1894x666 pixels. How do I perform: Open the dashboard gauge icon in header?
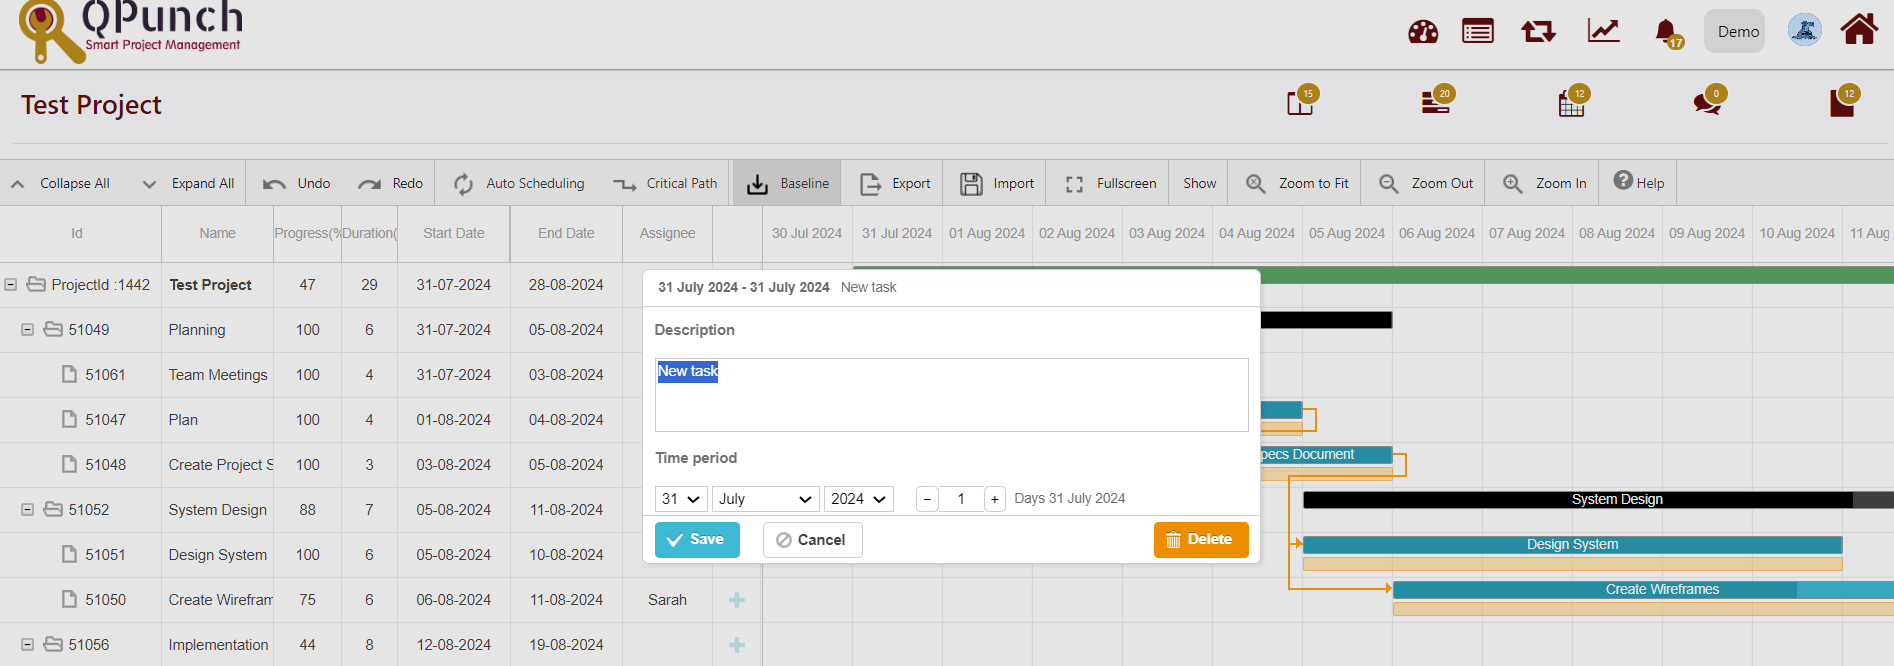pyautogui.click(x=1422, y=32)
